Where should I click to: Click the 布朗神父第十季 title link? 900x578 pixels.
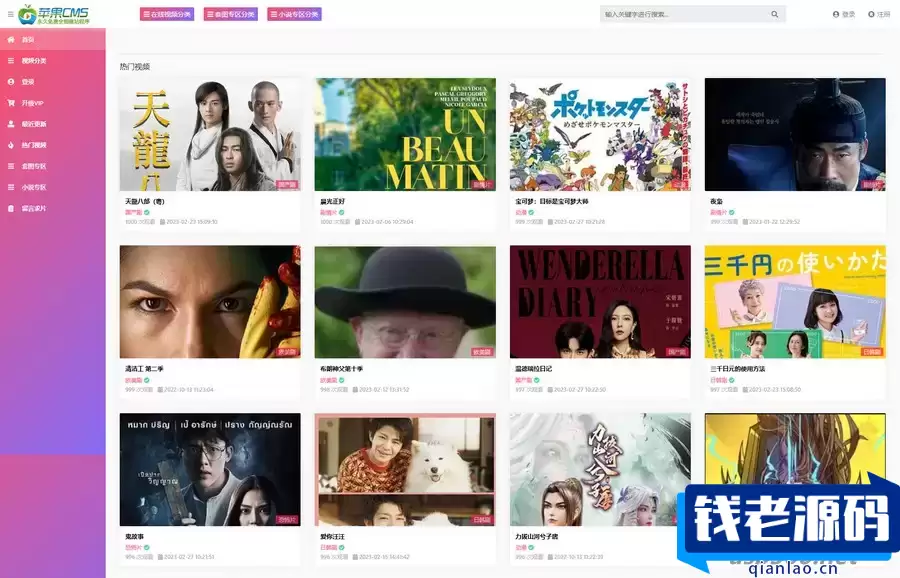342,369
